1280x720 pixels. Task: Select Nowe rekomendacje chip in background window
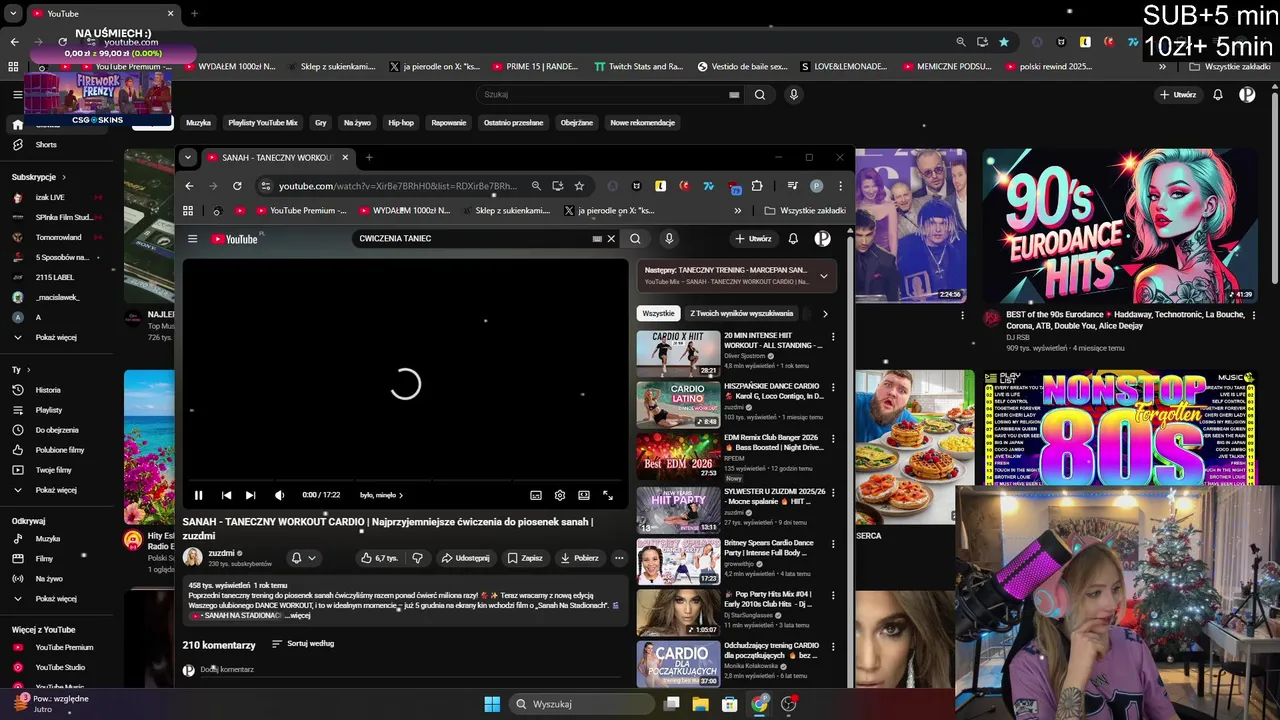[x=643, y=123]
